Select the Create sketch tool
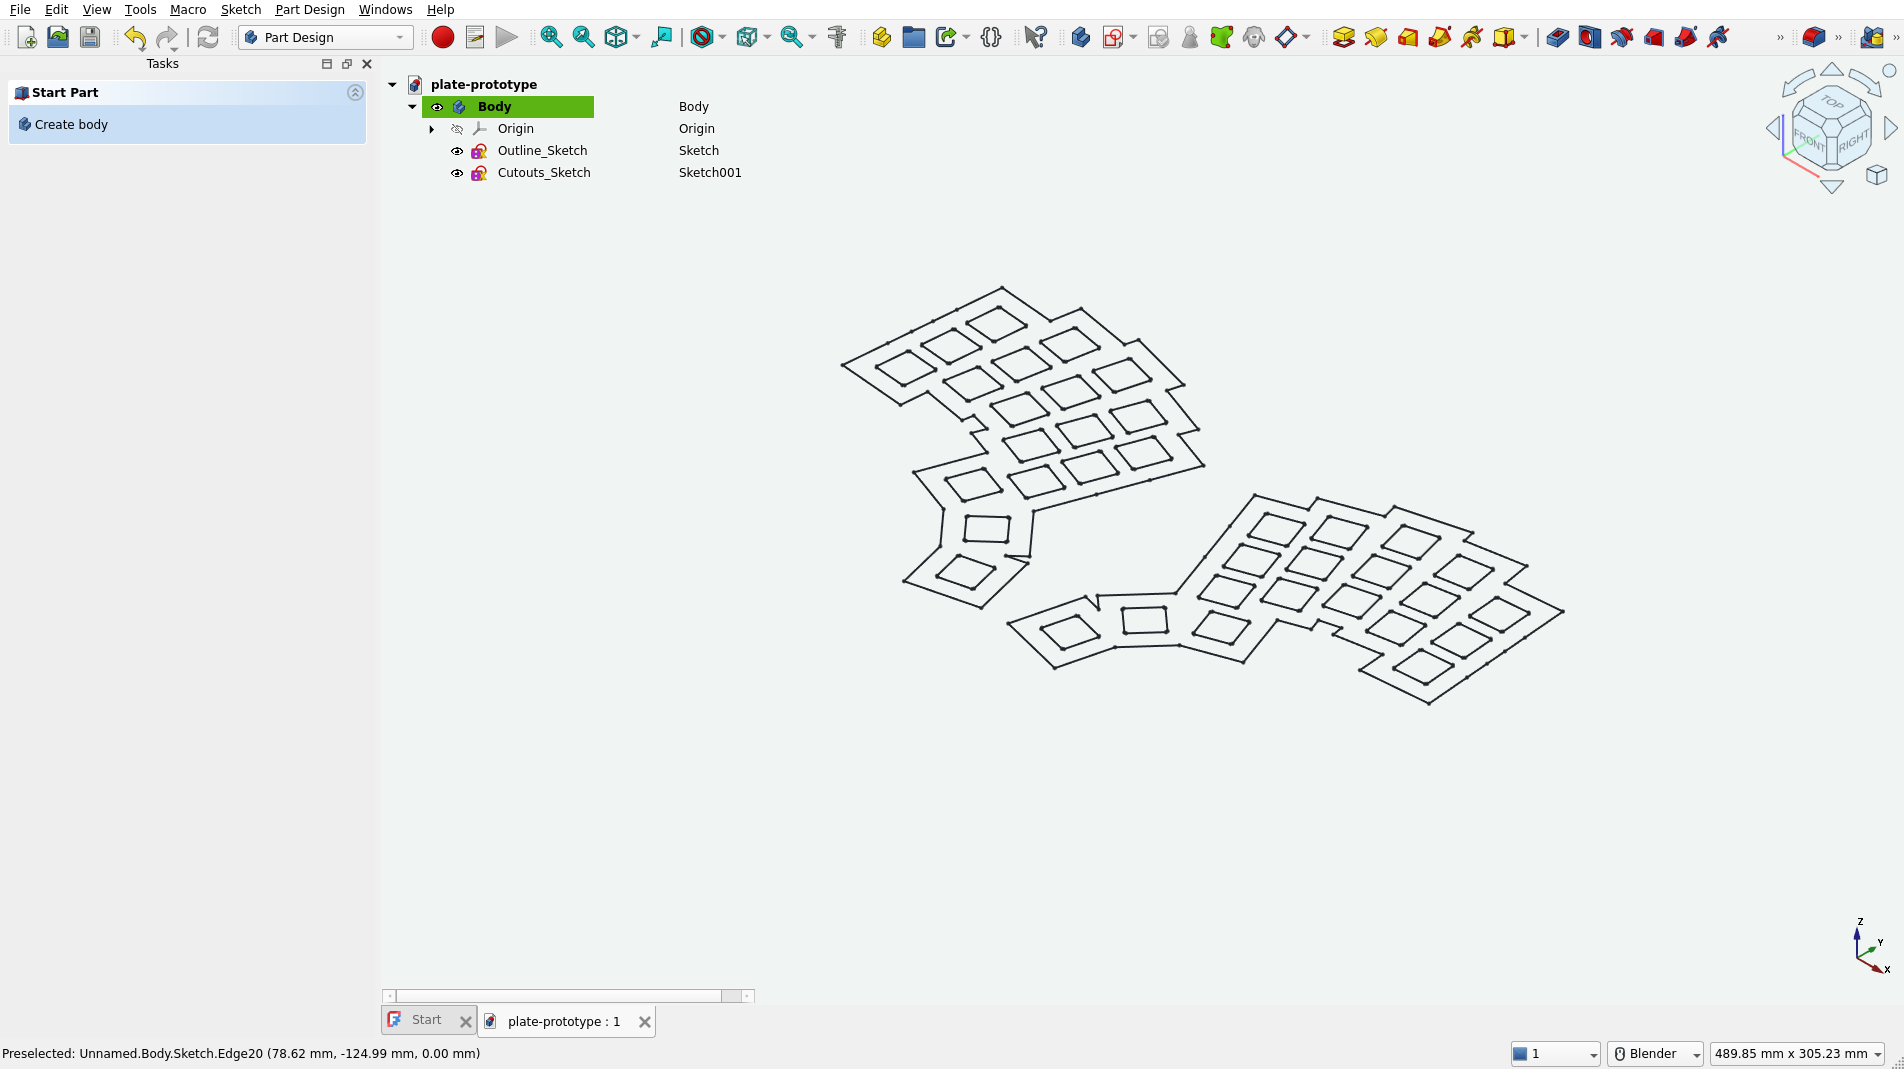This screenshot has width=1904, height=1069. click(x=1114, y=37)
